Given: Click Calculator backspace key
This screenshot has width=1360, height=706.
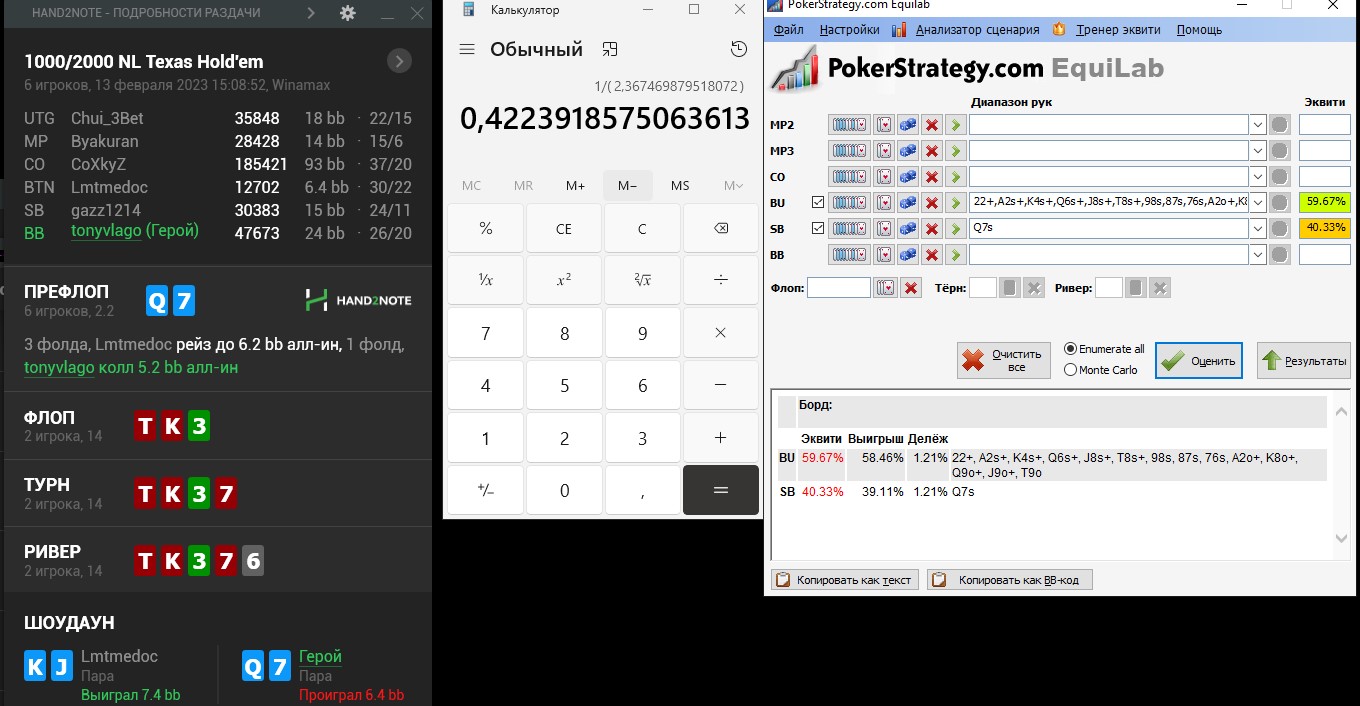Looking at the screenshot, I should [720, 228].
